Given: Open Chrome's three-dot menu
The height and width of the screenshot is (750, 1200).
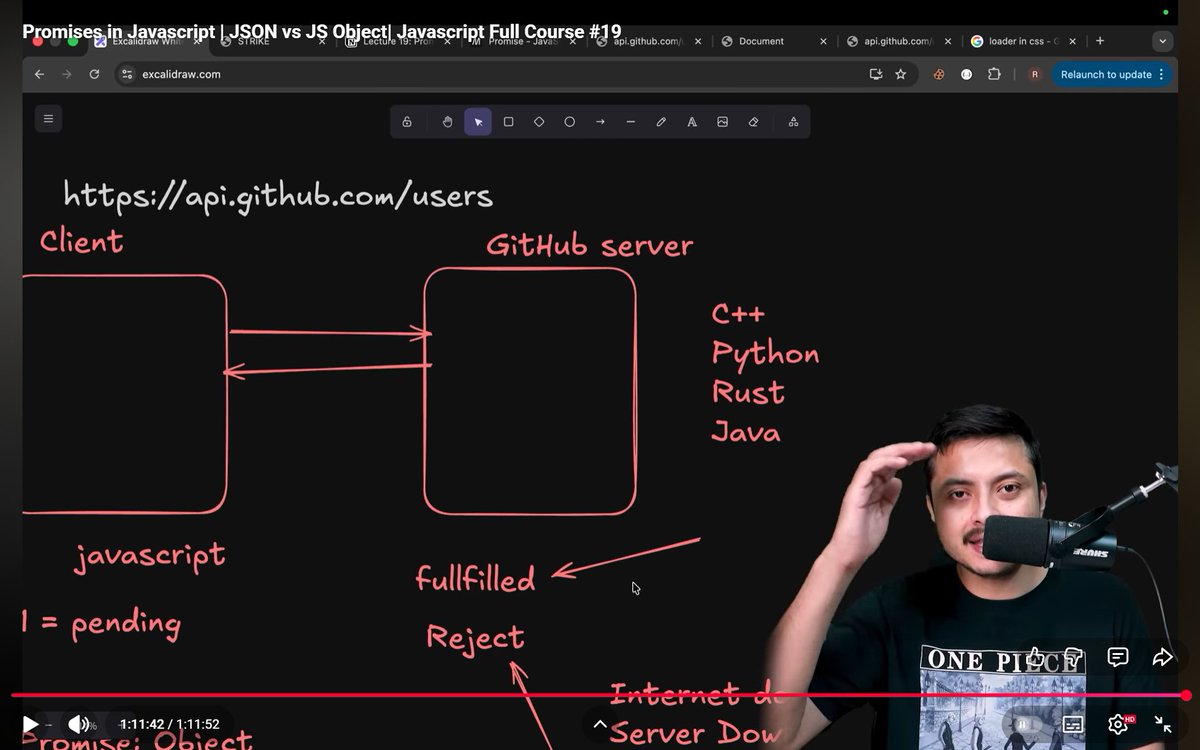Looking at the screenshot, I should click(1161, 74).
